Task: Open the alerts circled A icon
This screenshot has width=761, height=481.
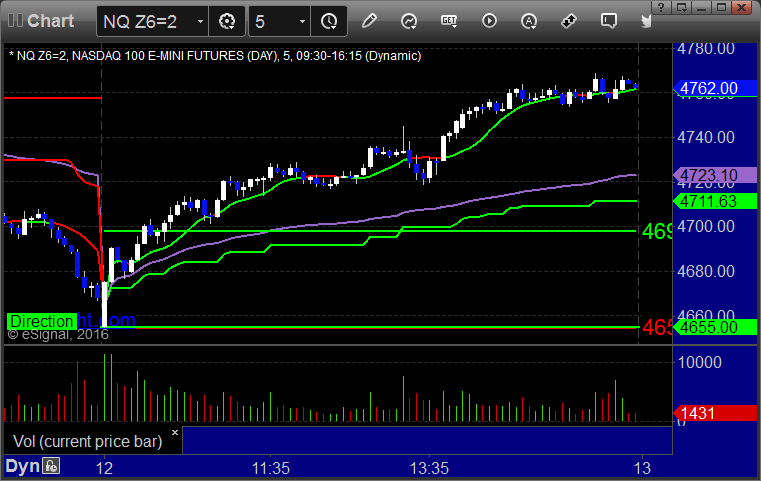Action: tap(529, 21)
